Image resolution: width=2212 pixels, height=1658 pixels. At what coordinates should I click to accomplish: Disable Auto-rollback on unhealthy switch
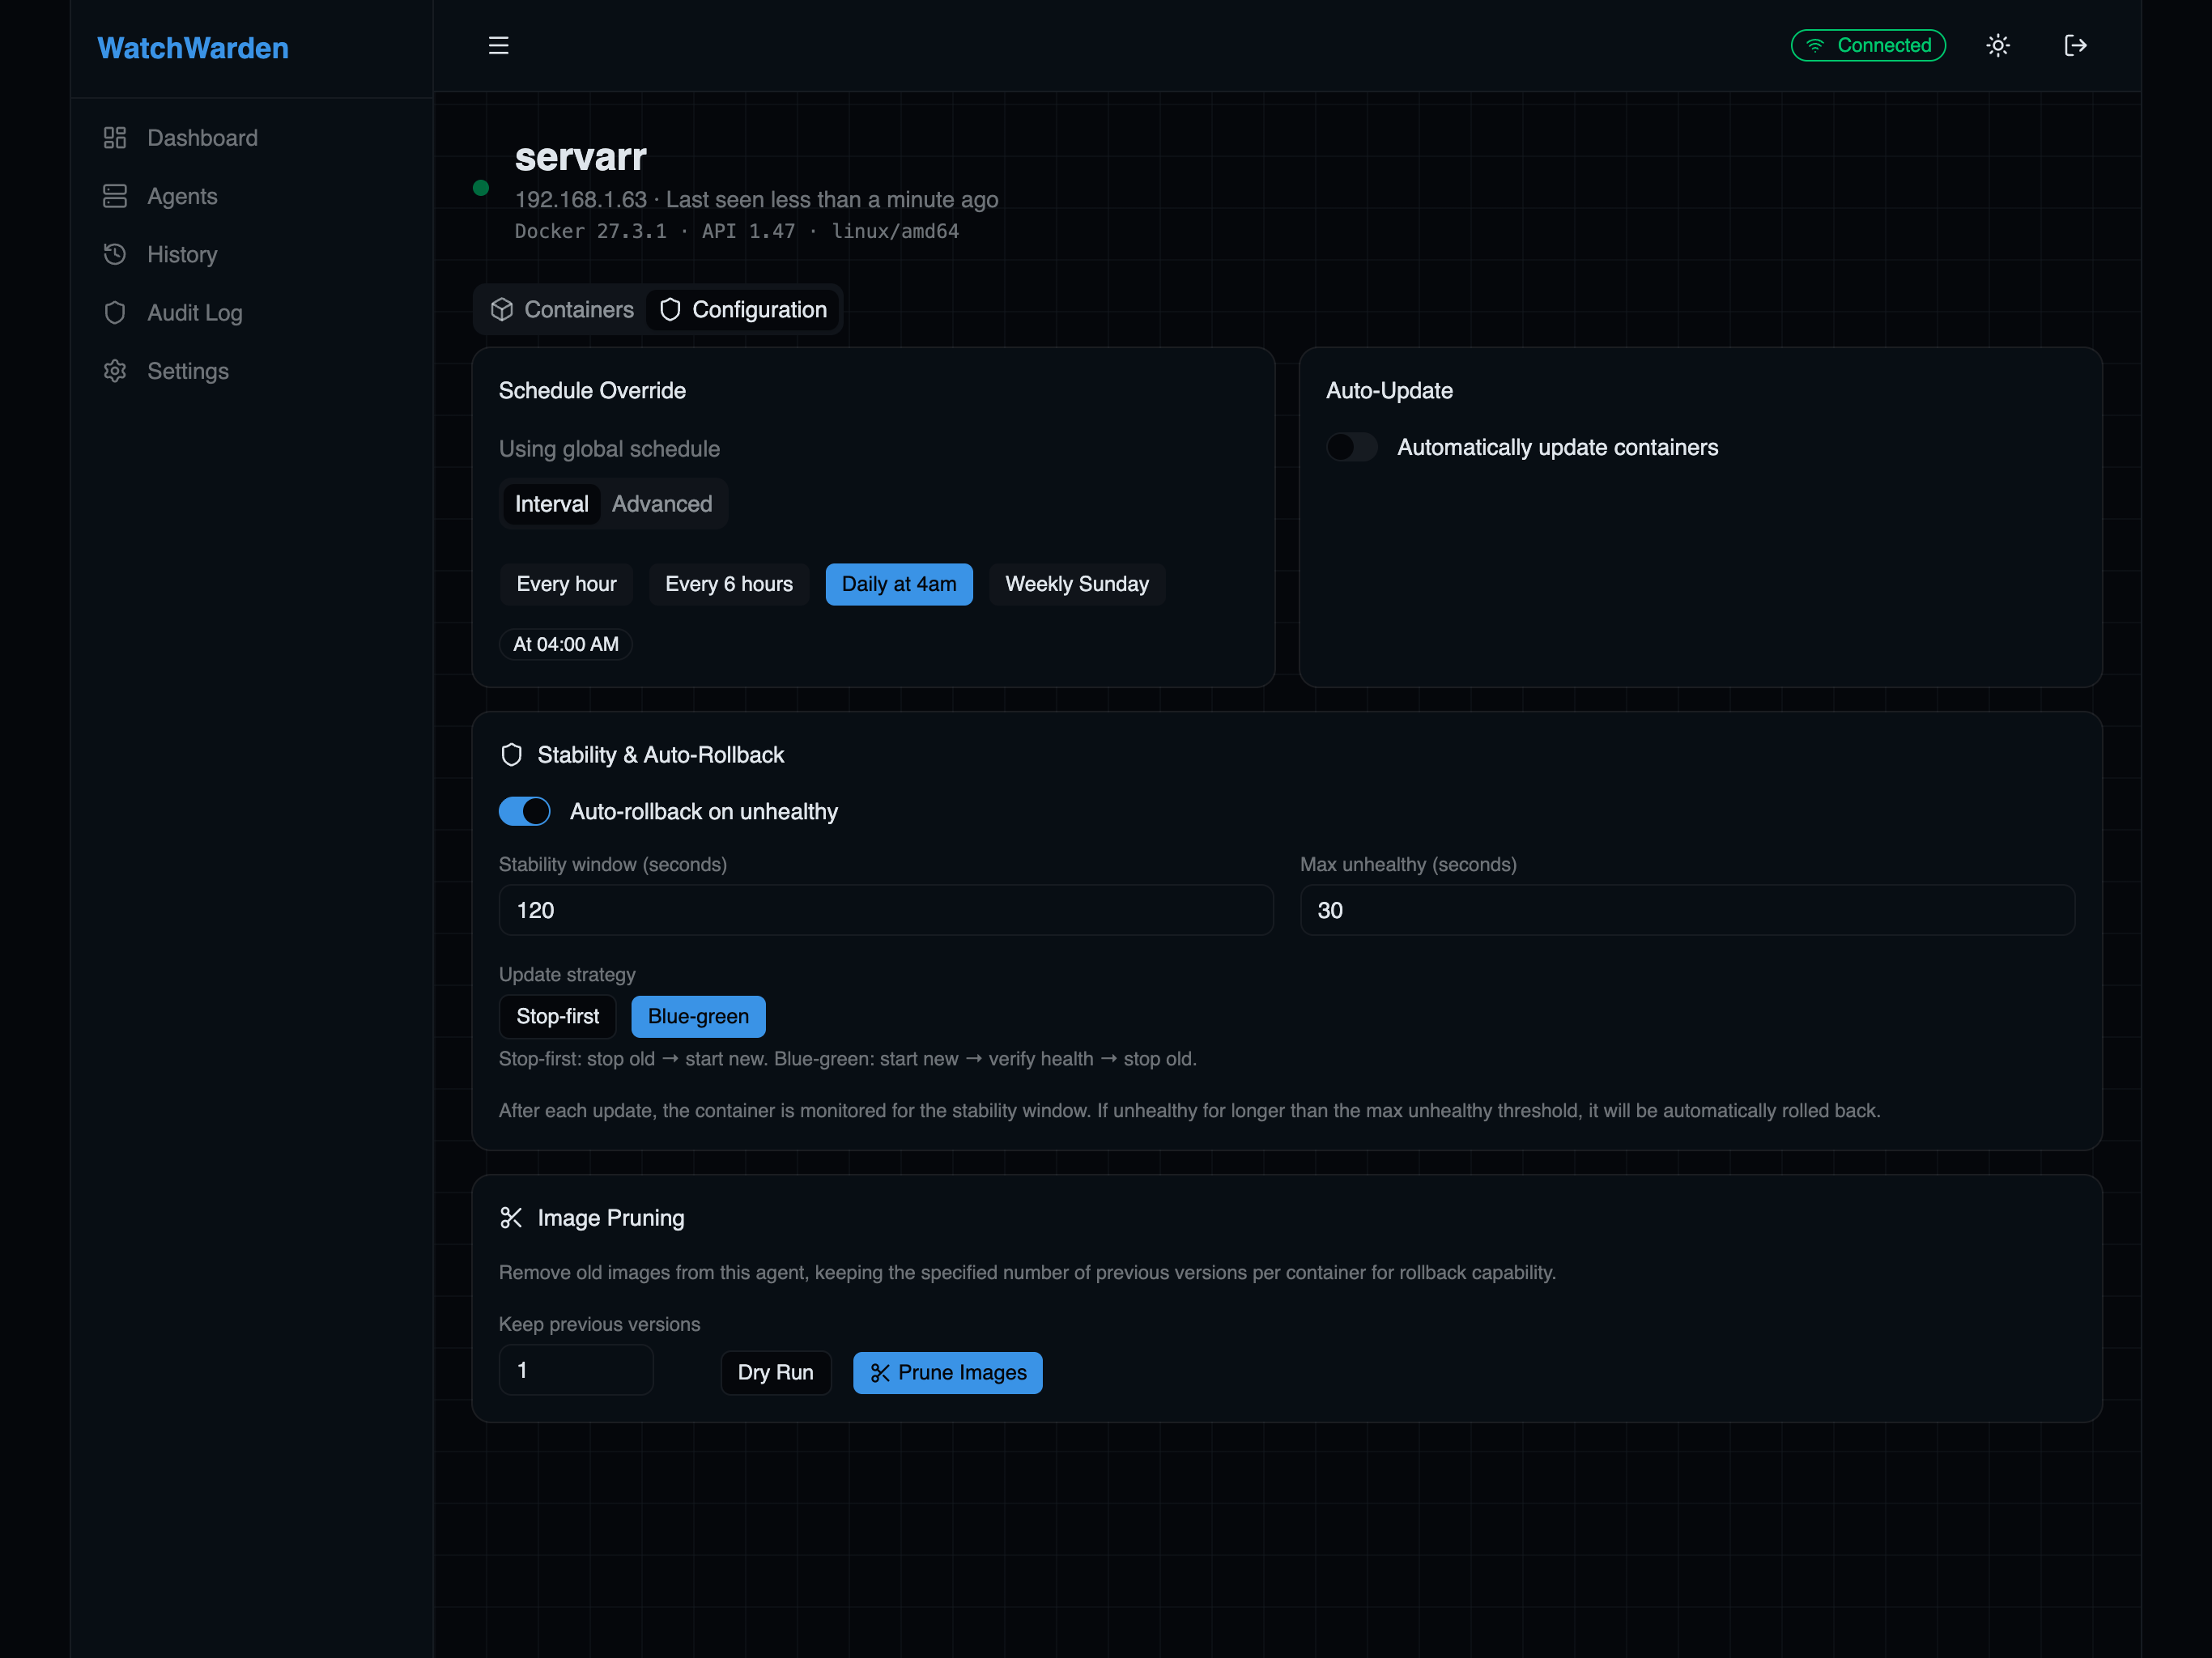pos(525,811)
